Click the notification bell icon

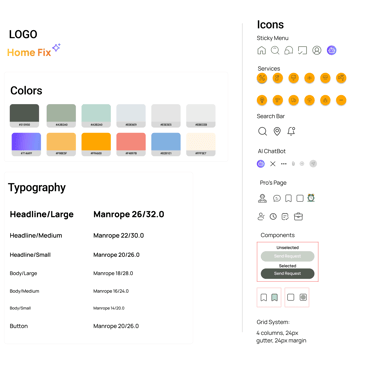291,131
